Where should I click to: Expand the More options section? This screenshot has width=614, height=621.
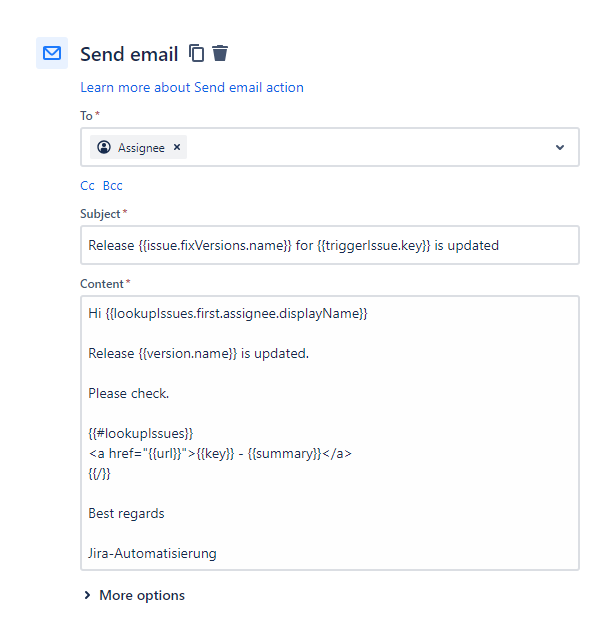[88, 595]
